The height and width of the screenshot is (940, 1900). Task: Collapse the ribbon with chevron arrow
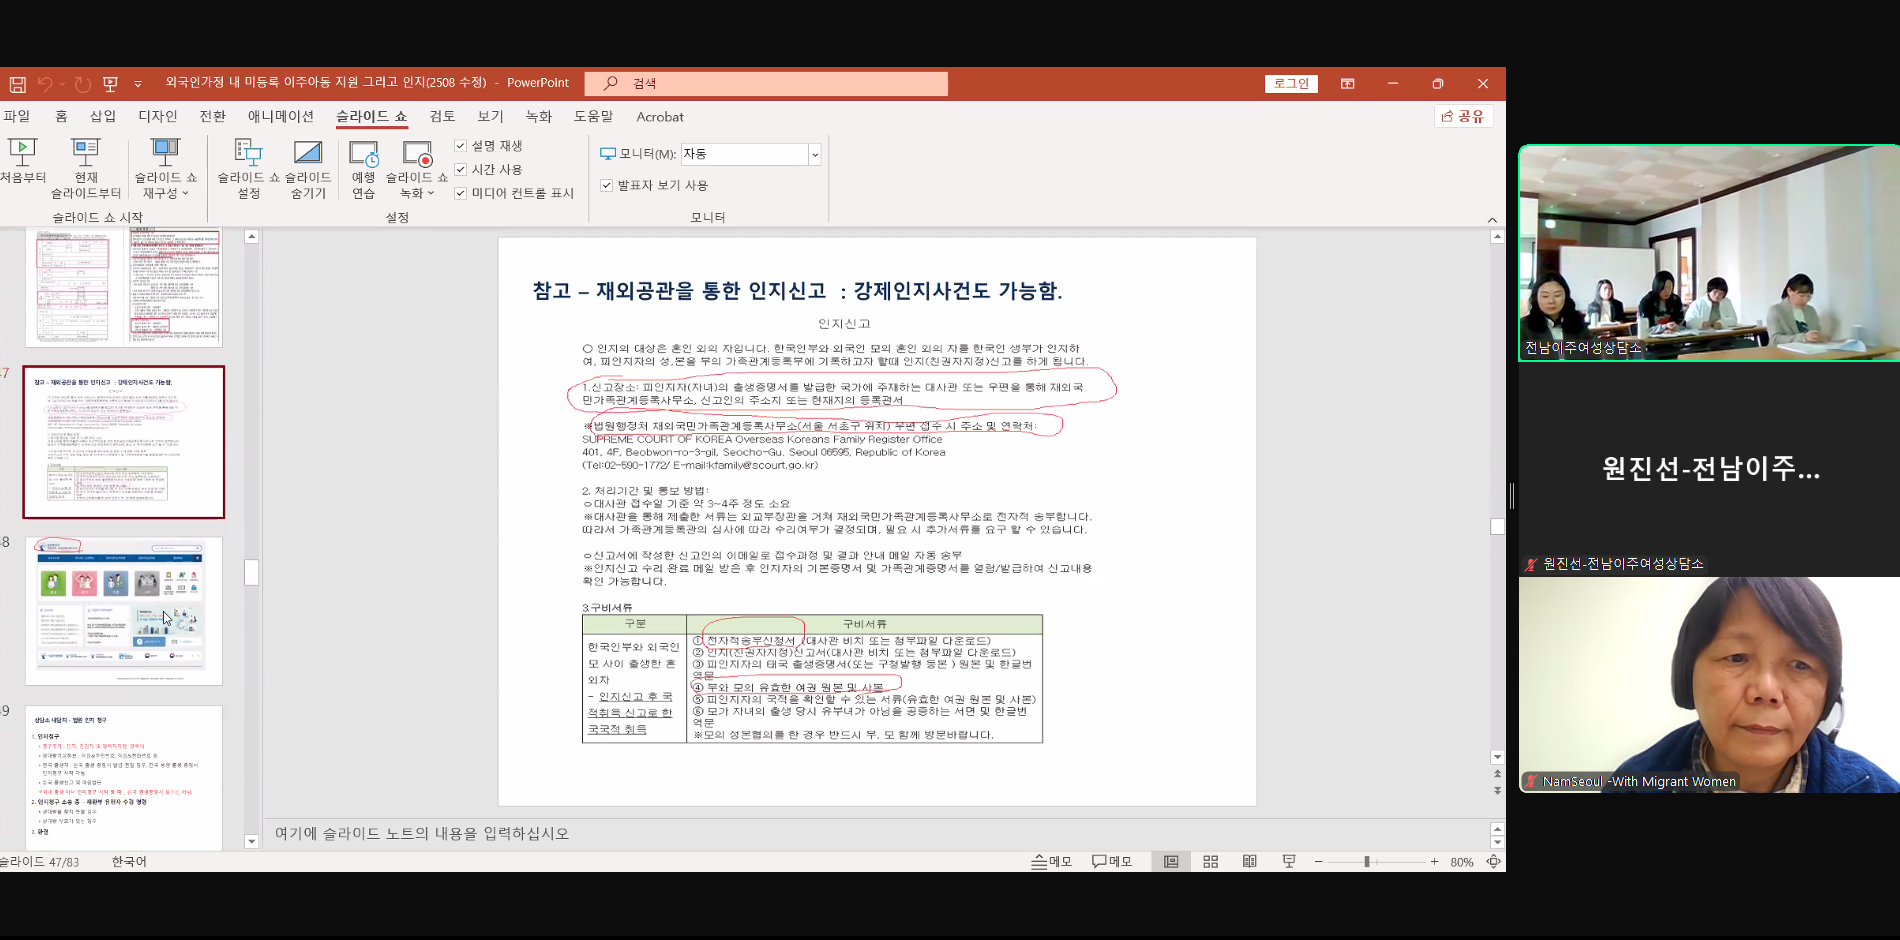1492,220
